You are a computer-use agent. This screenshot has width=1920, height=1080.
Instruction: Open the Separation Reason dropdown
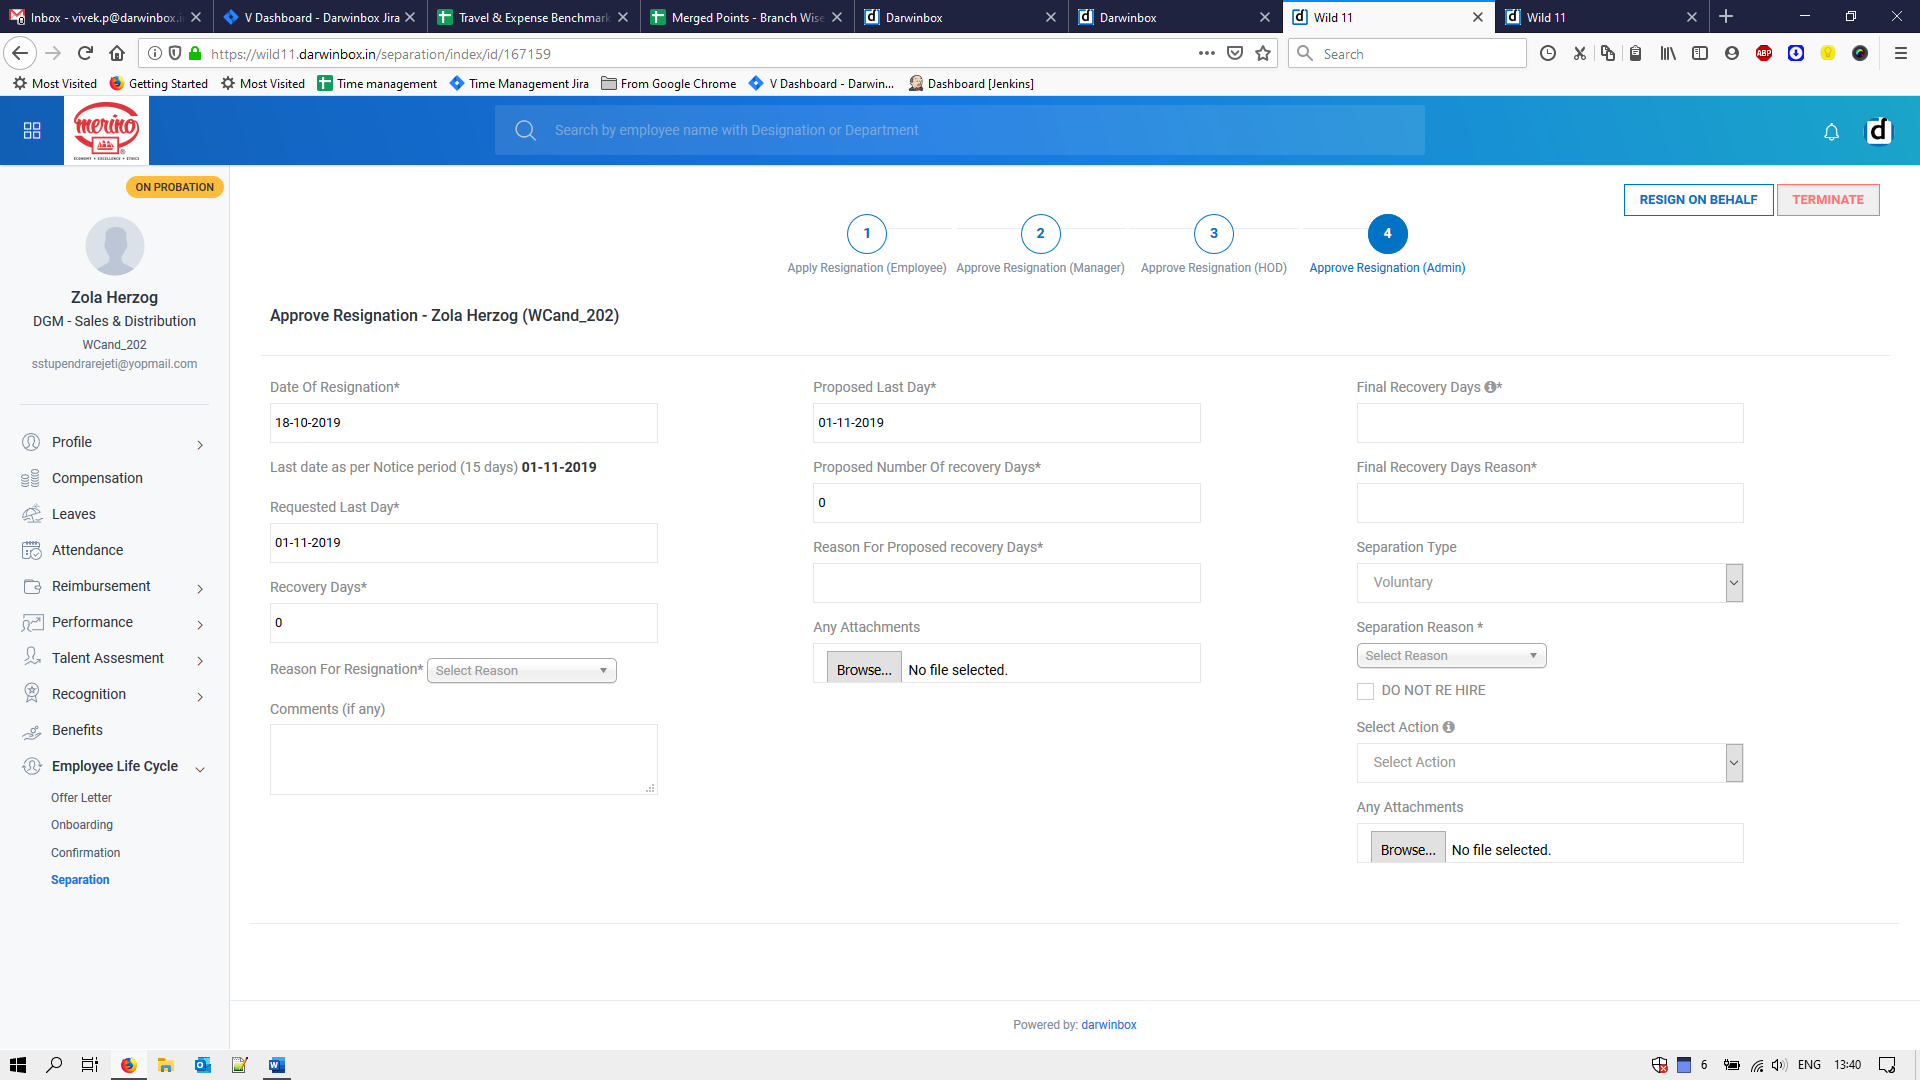coord(1451,656)
